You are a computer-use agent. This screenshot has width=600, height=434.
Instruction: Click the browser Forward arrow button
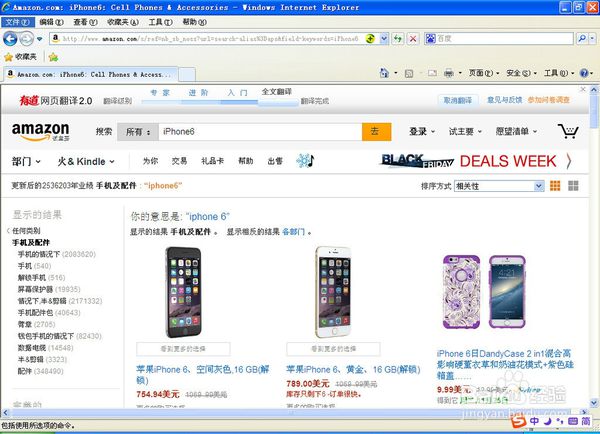[x=26, y=39]
